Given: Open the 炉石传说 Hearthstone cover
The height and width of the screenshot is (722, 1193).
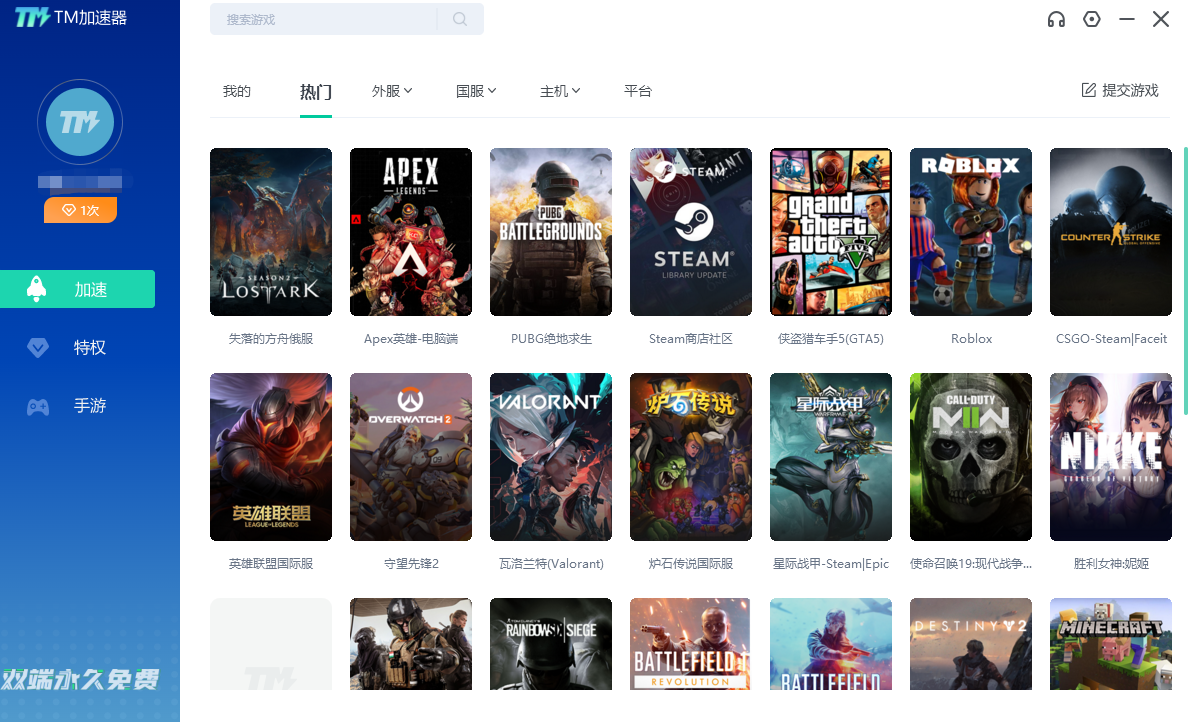Looking at the screenshot, I should (691, 457).
